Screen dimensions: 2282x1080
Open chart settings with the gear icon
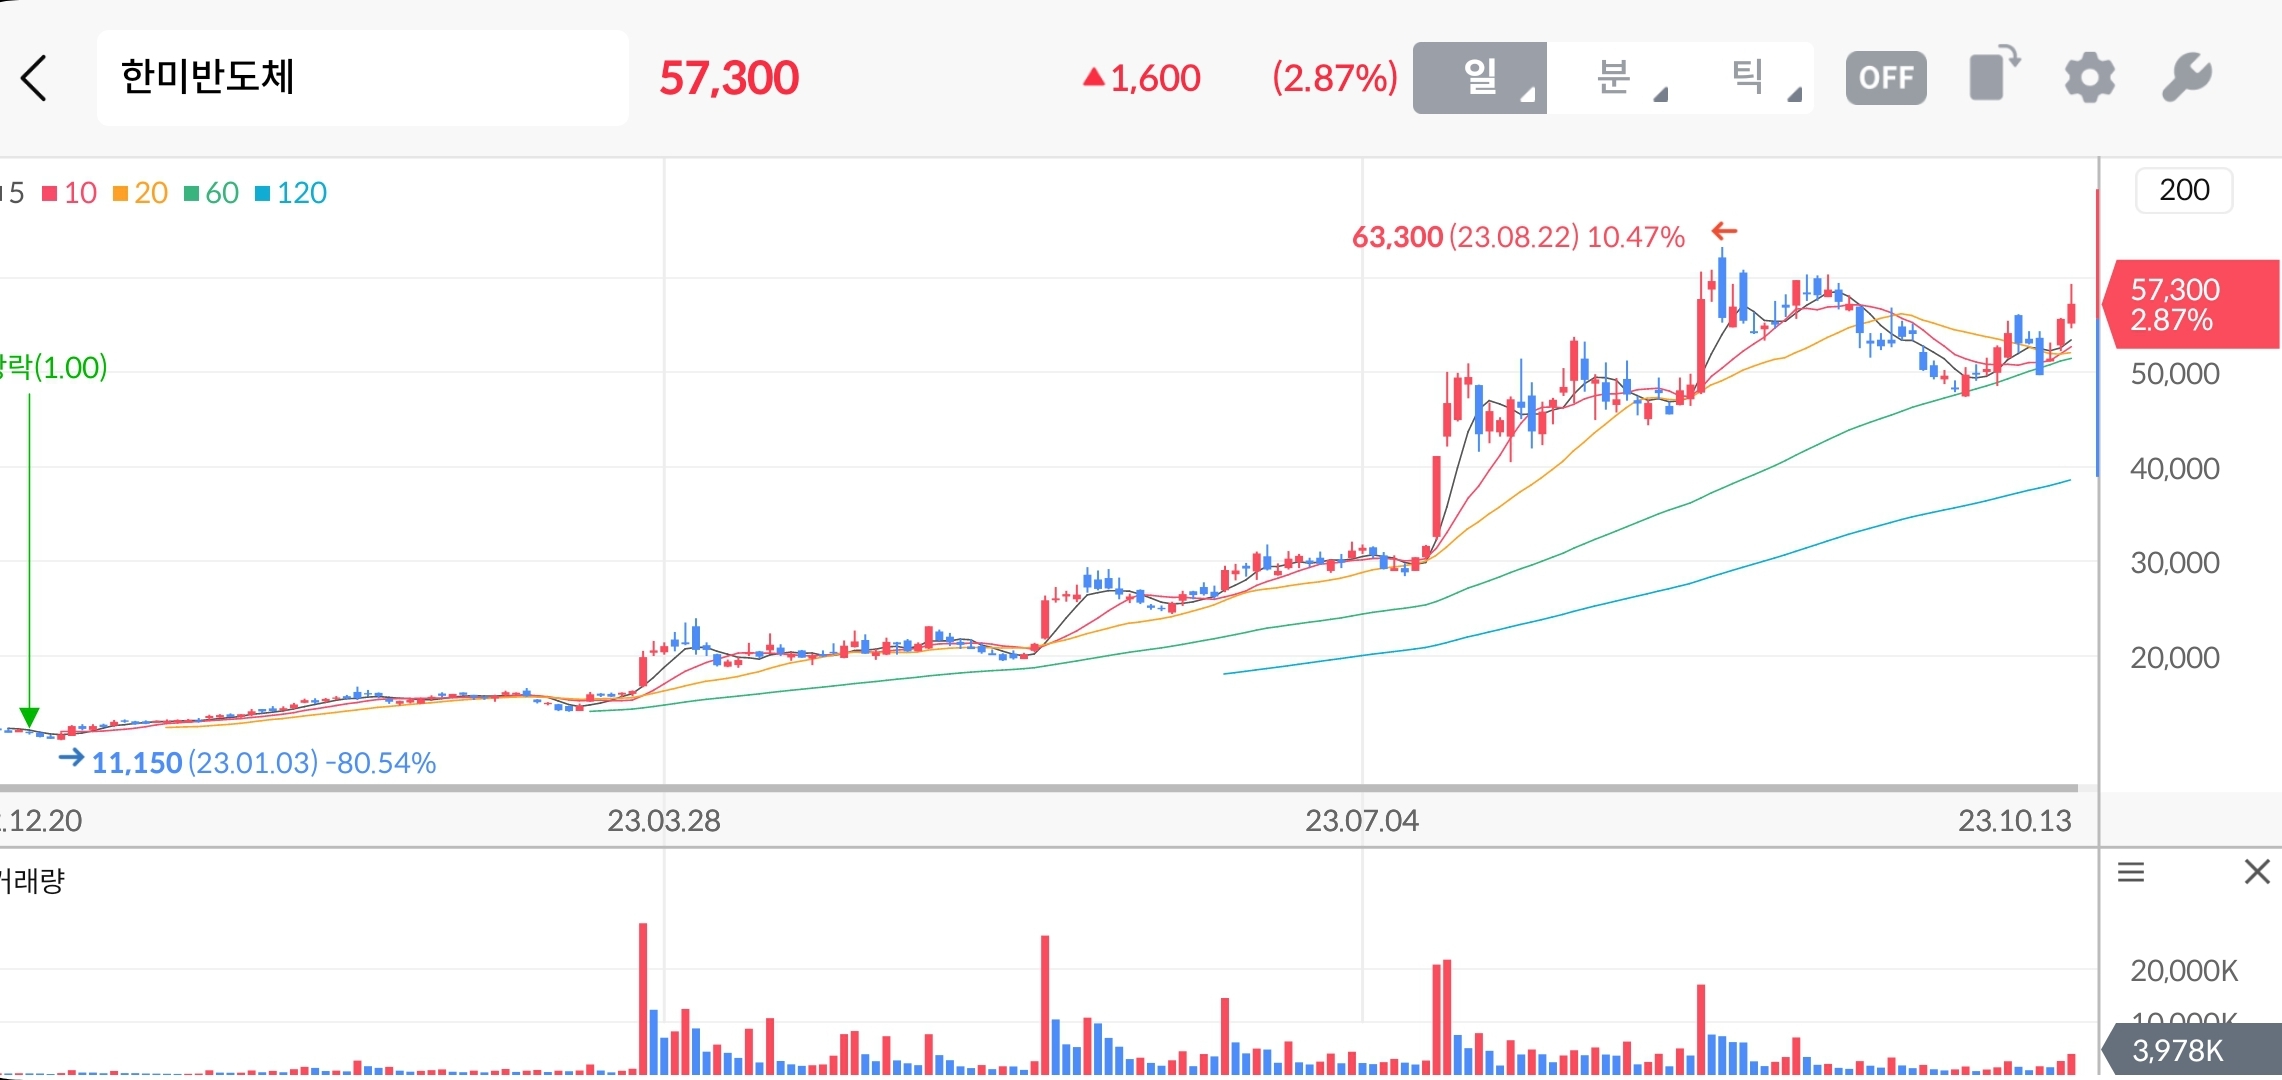2089,78
